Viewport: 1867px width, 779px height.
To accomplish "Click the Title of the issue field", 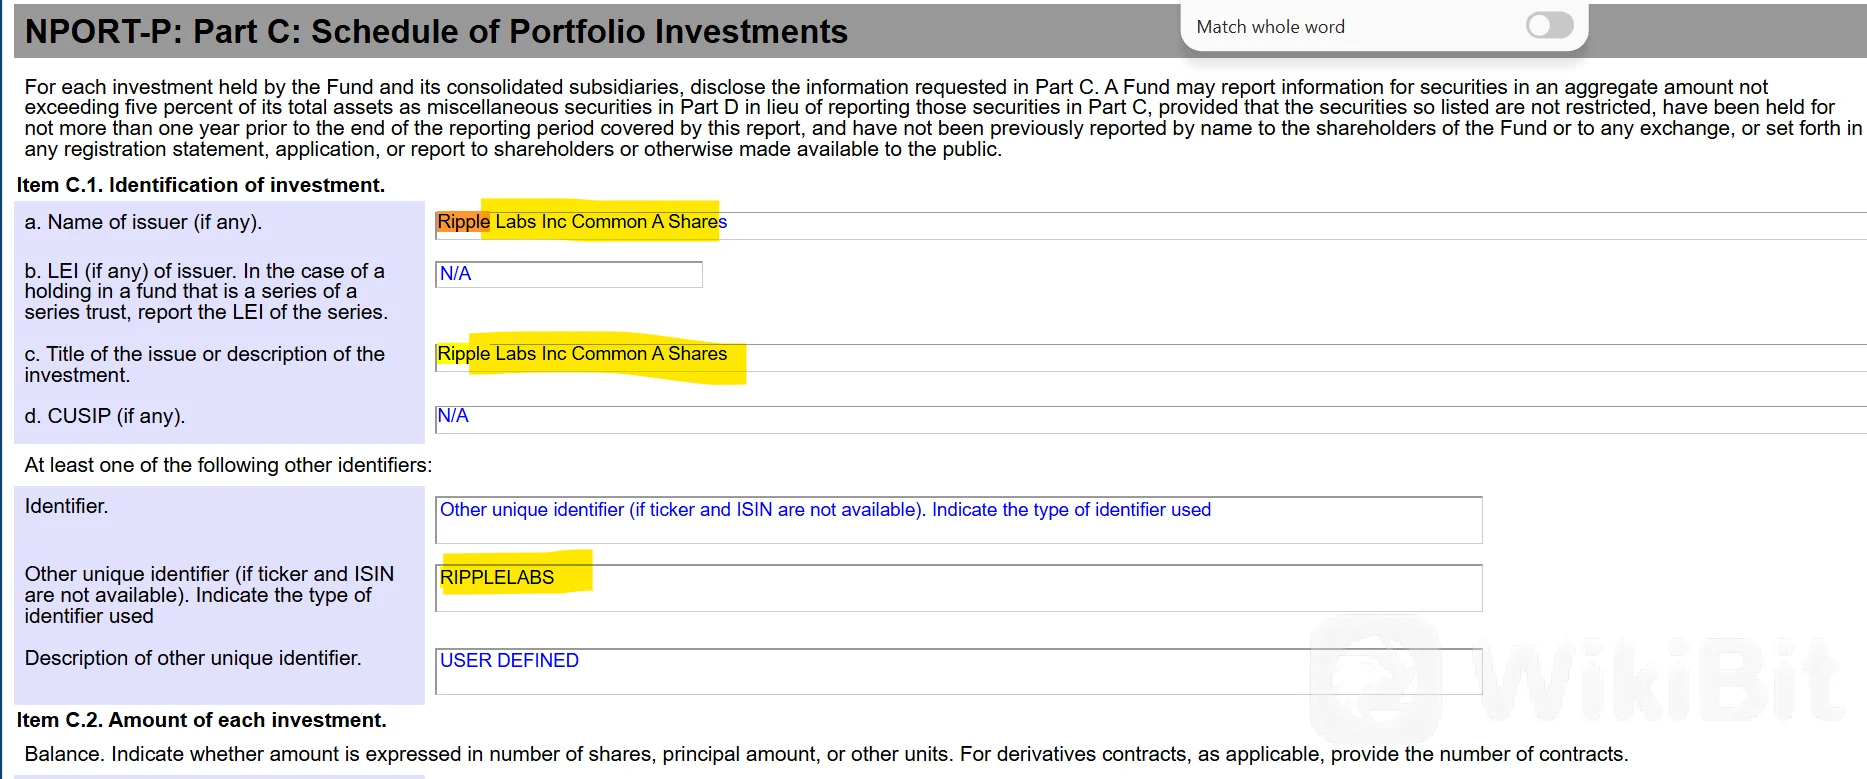I will (x=1150, y=357).
